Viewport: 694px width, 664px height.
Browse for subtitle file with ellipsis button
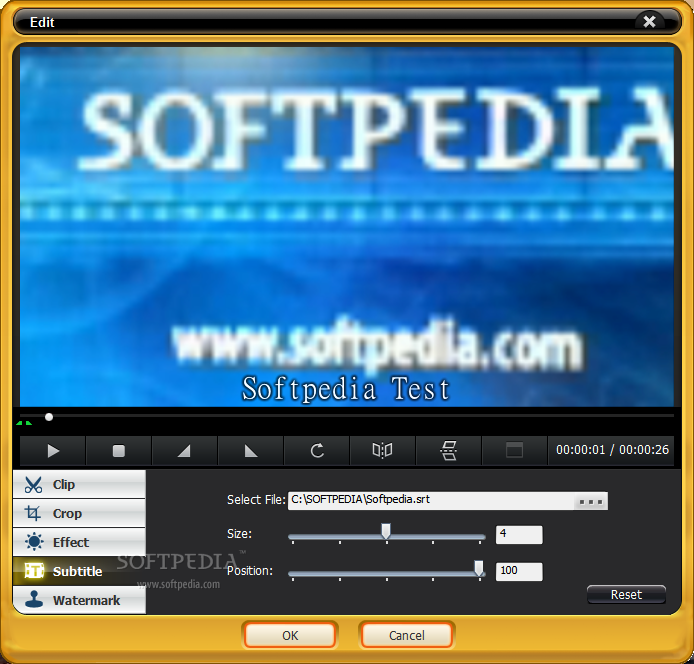coord(591,502)
